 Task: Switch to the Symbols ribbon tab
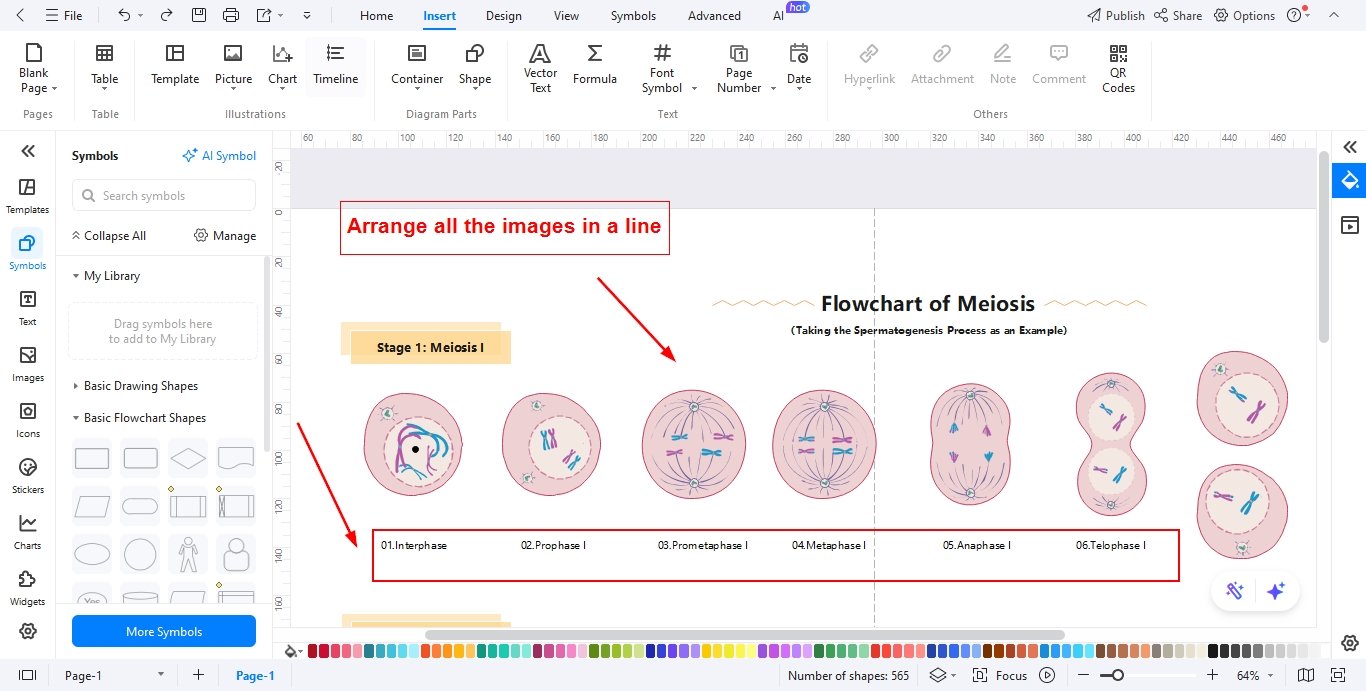click(x=633, y=16)
